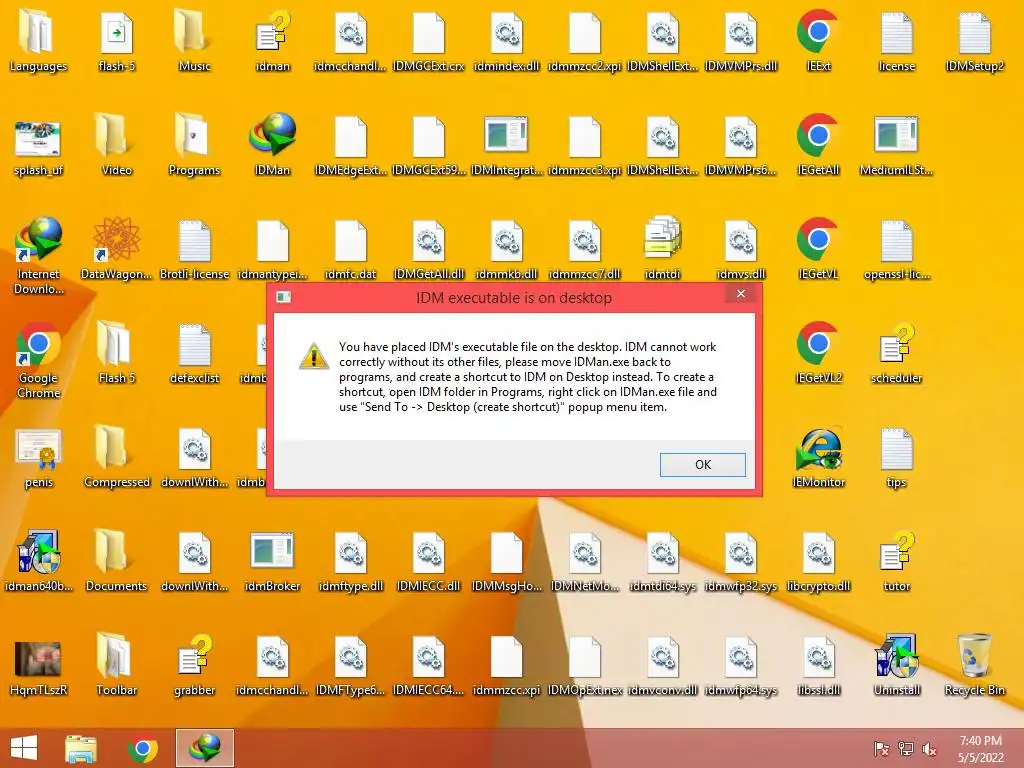Select the IDMIECC.dll file icon
1024x768 pixels.
coord(428,553)
